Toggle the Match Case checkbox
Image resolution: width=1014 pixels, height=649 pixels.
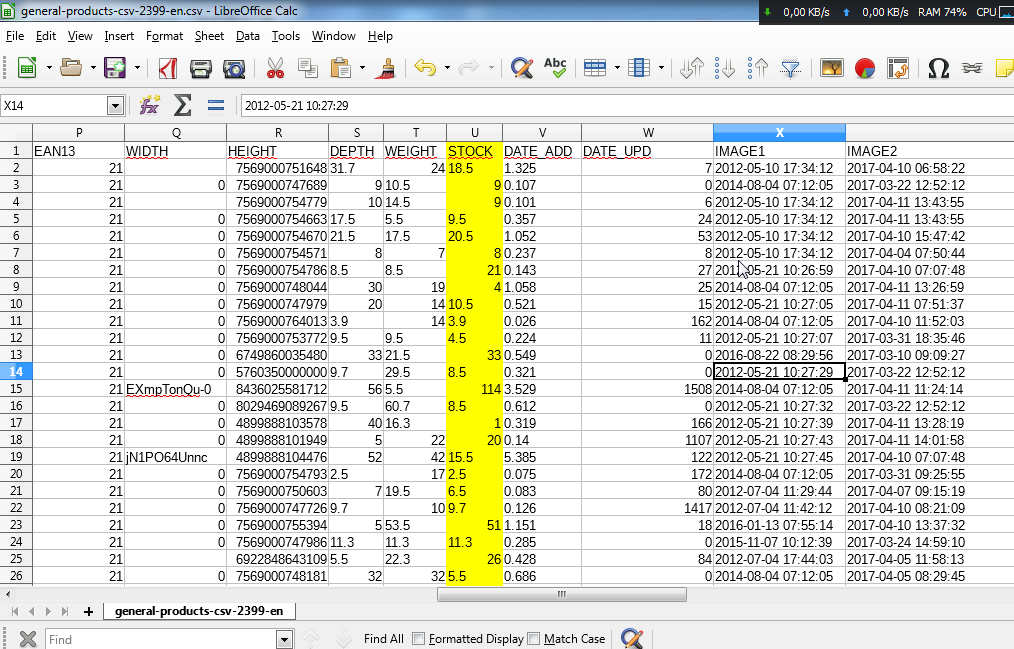534,639
